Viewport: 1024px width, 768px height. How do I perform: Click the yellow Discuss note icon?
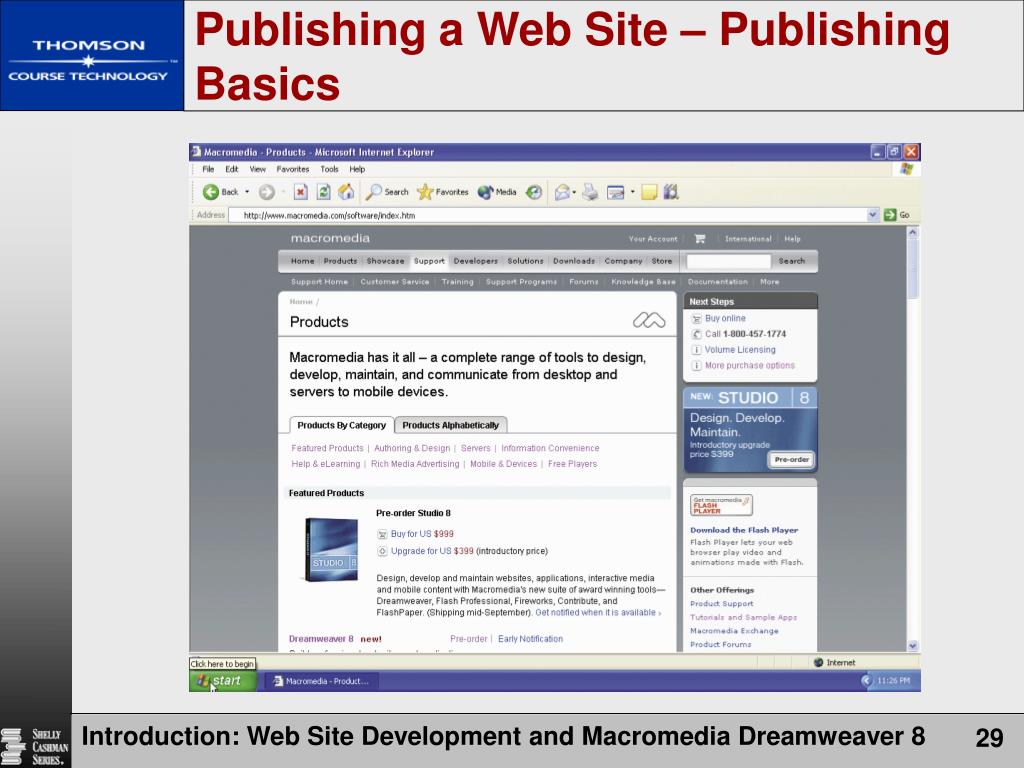(x=648, y=192)
